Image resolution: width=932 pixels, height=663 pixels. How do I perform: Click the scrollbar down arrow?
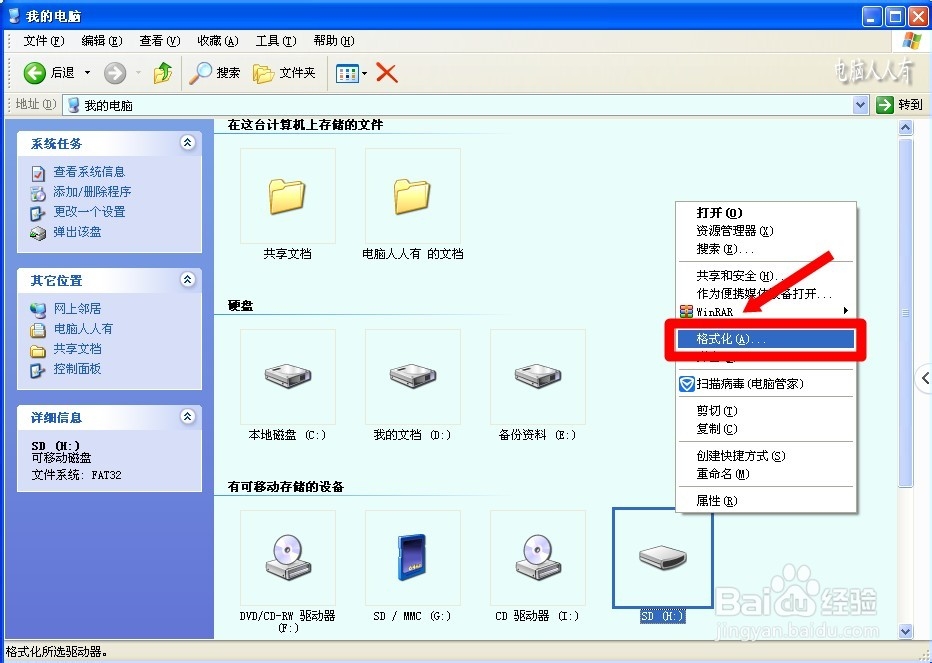pyautogui.click(x=905, y=631)
